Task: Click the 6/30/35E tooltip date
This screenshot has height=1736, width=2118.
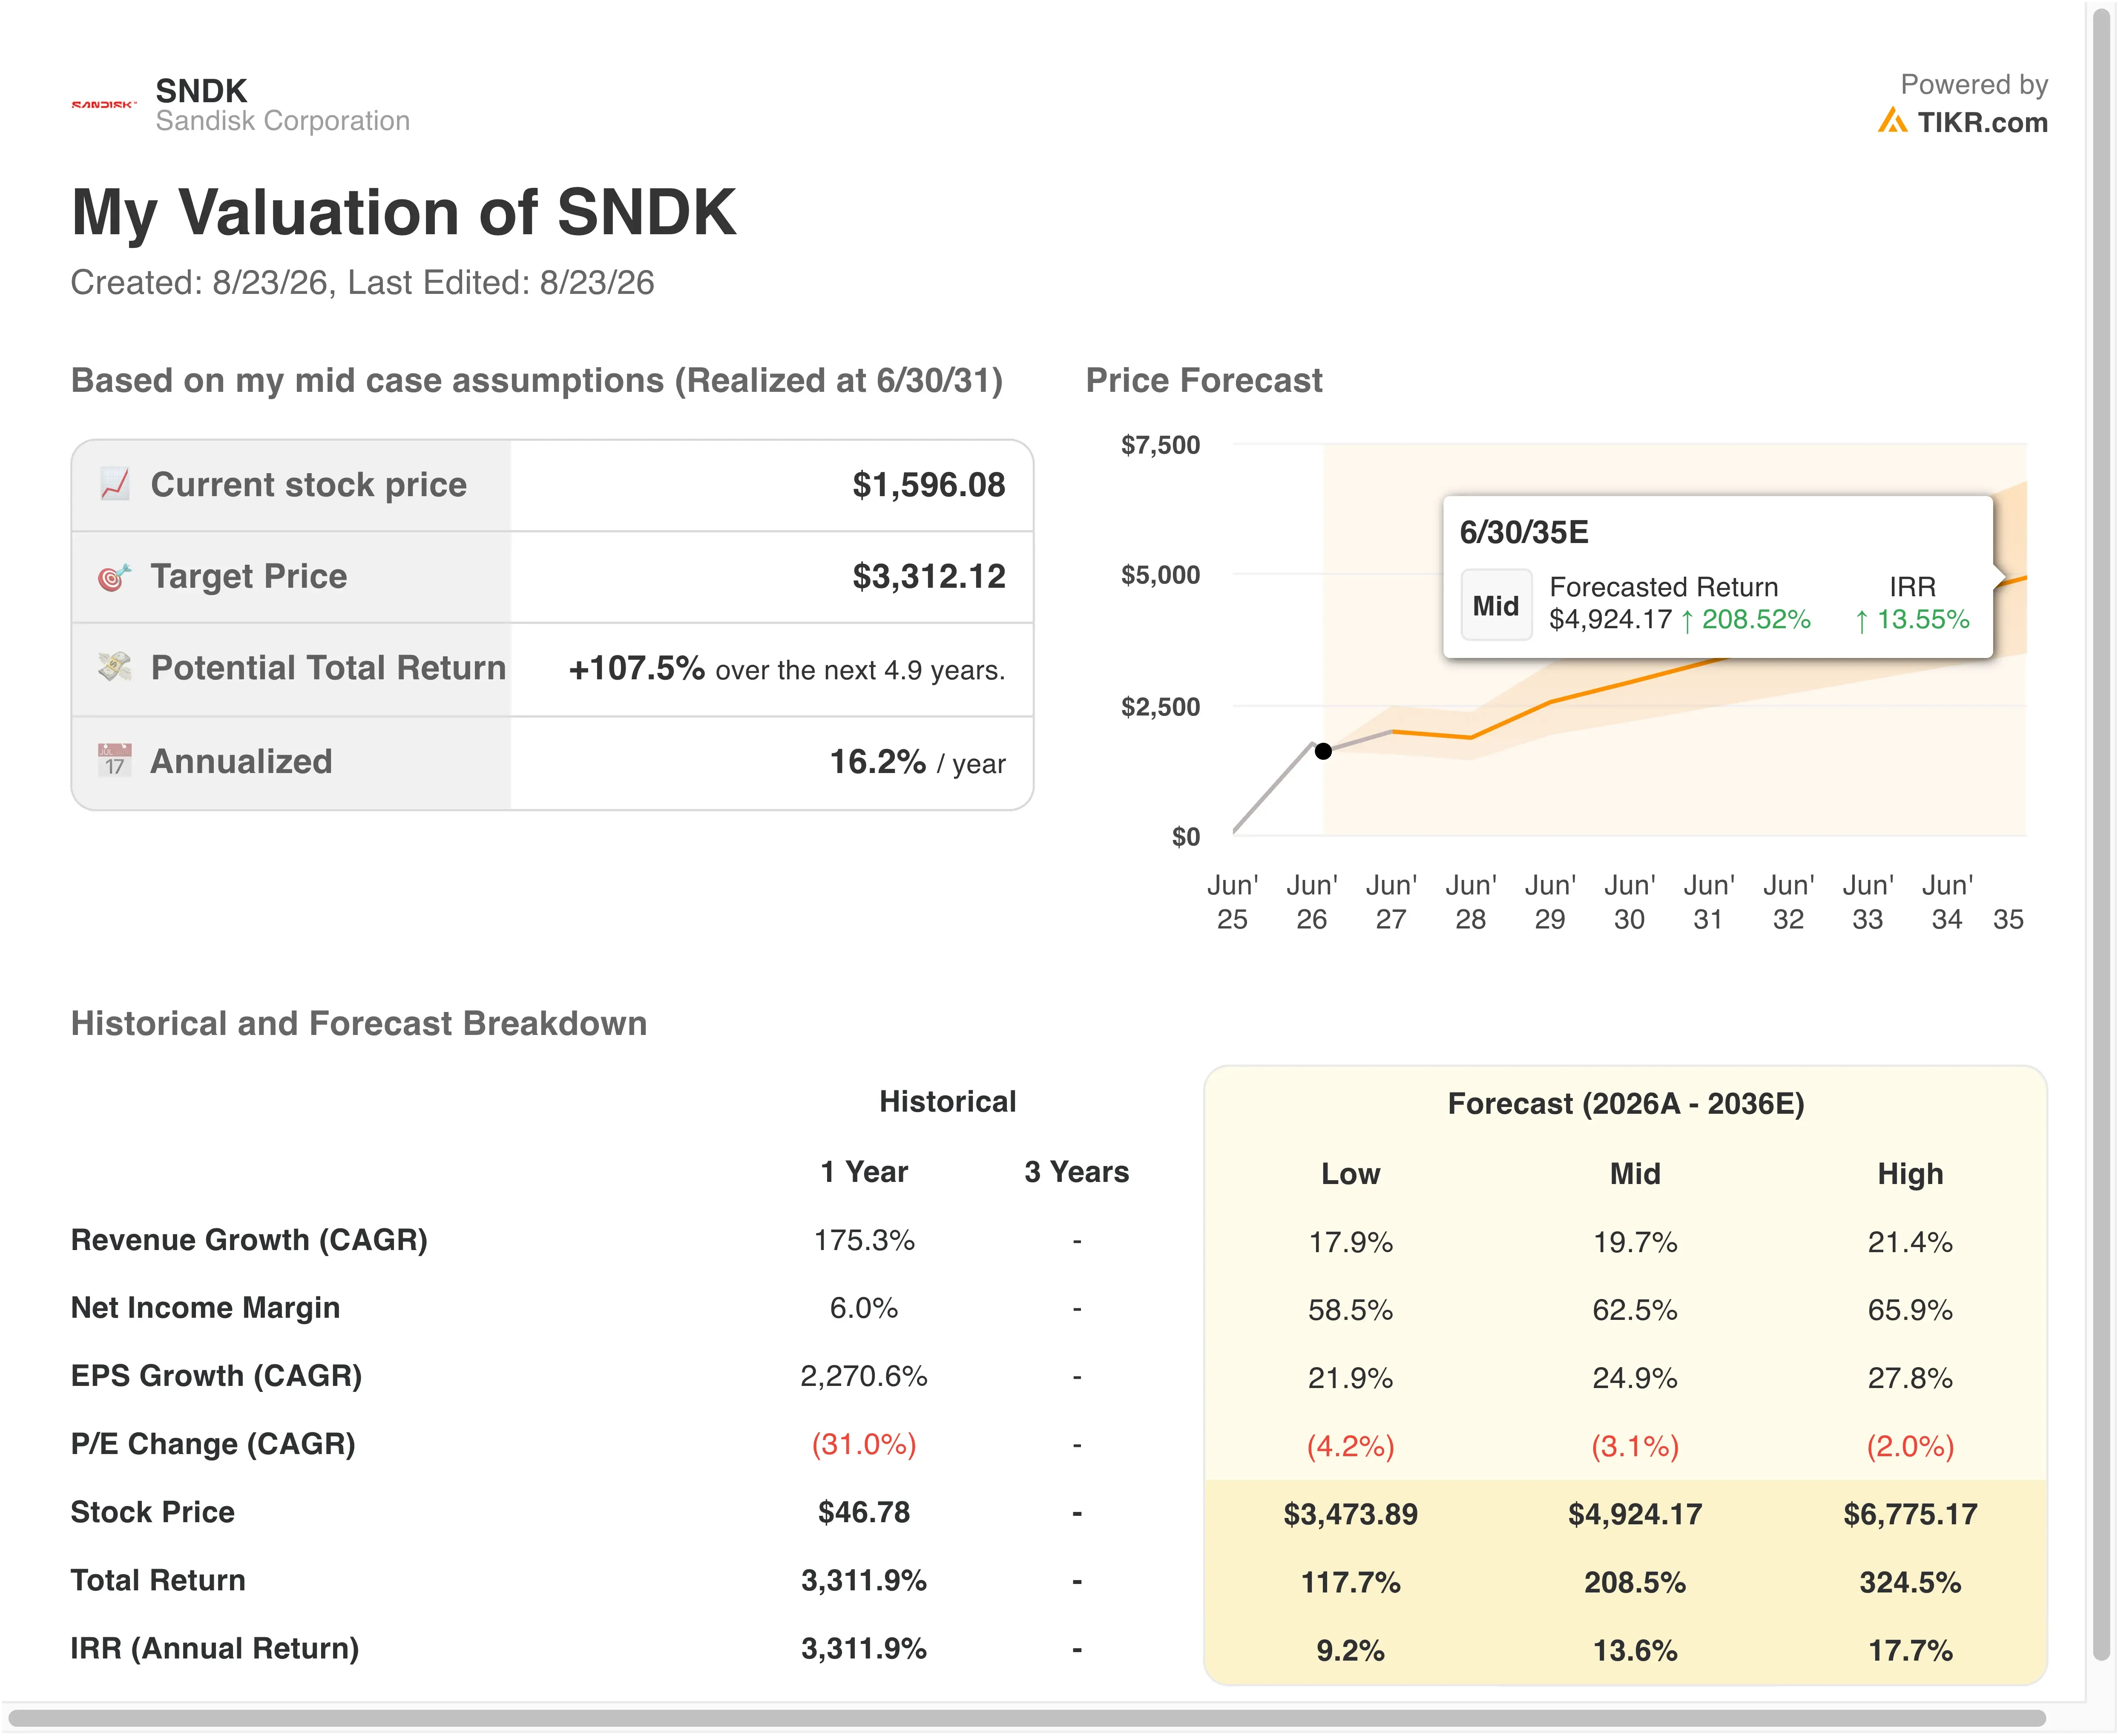Action: coord(1523,532)
